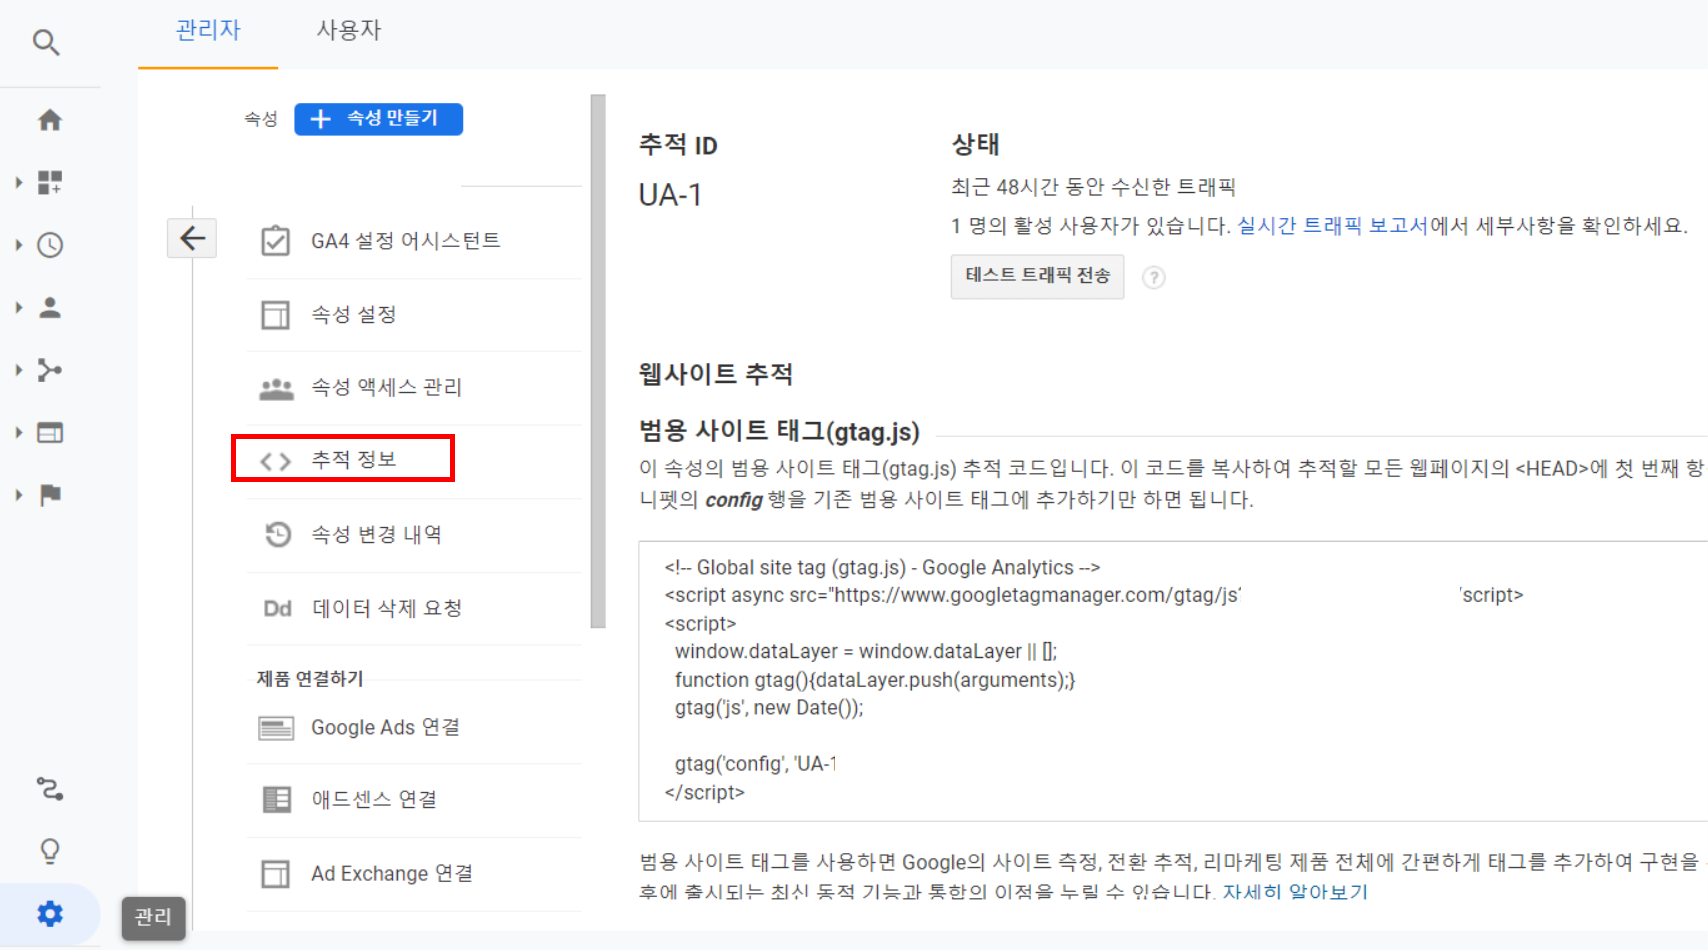Click the back arrow in the property column
This screenshot has height=950, width=1708.
tap(192, 238)
